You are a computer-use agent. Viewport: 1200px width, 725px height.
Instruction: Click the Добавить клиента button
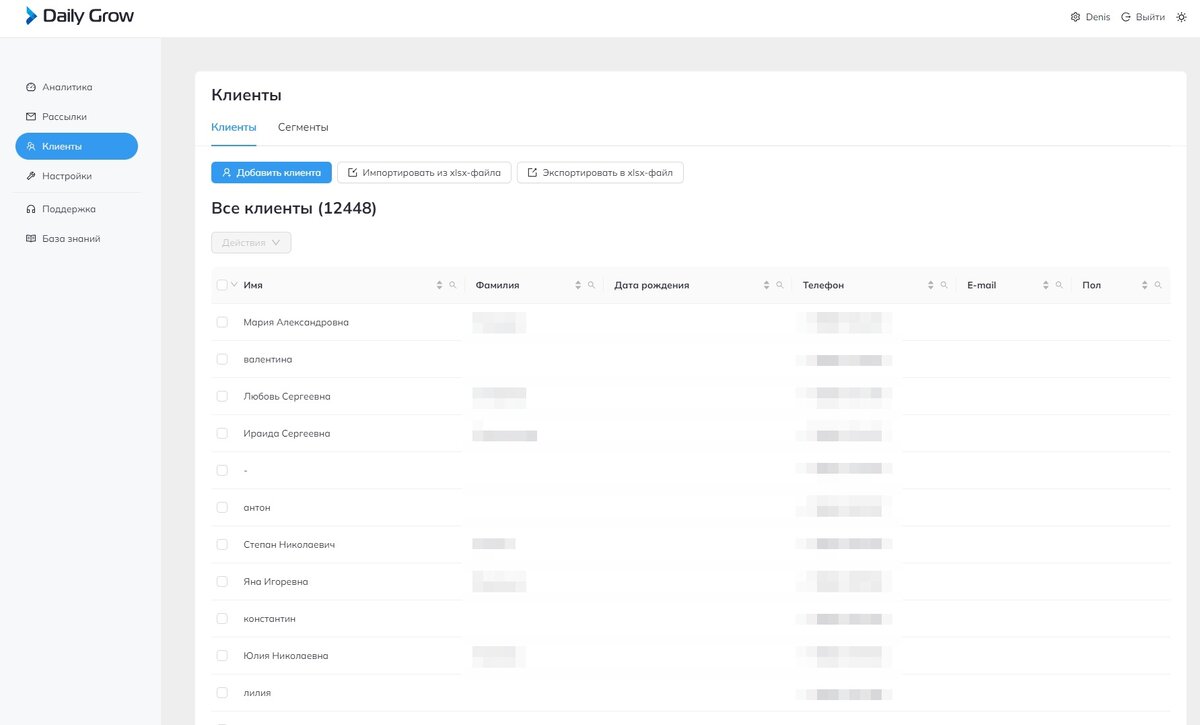(x=271, y=173)
